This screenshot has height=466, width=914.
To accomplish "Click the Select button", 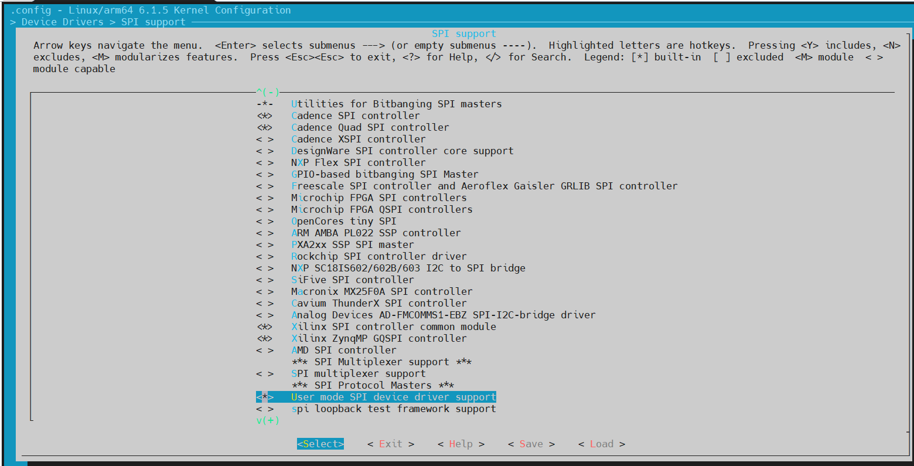I will [320, 444].
